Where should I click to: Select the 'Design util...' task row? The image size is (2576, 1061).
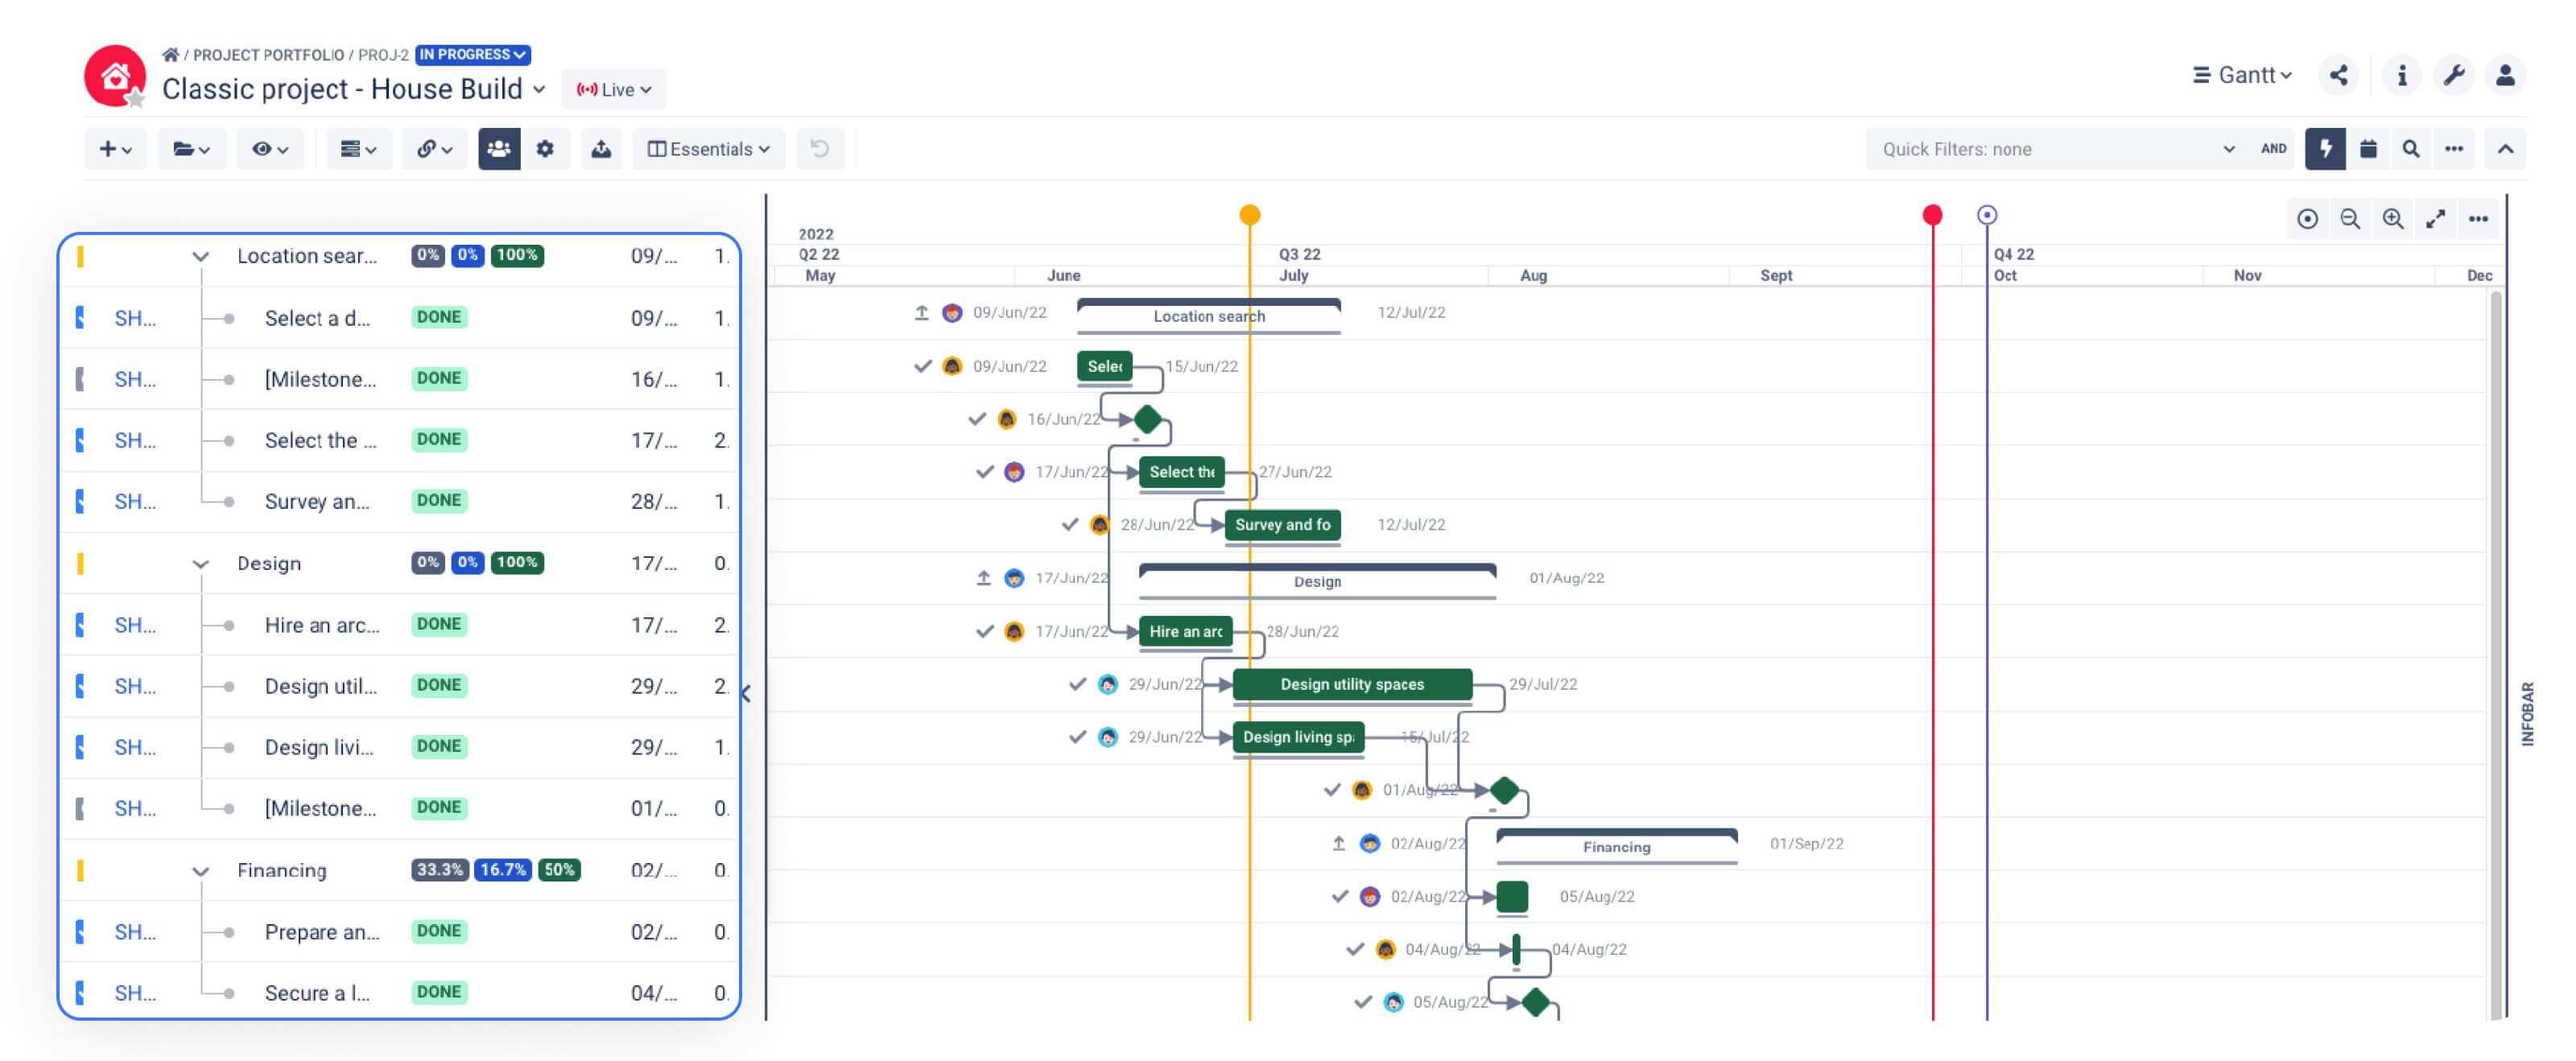tap(399, 686)
